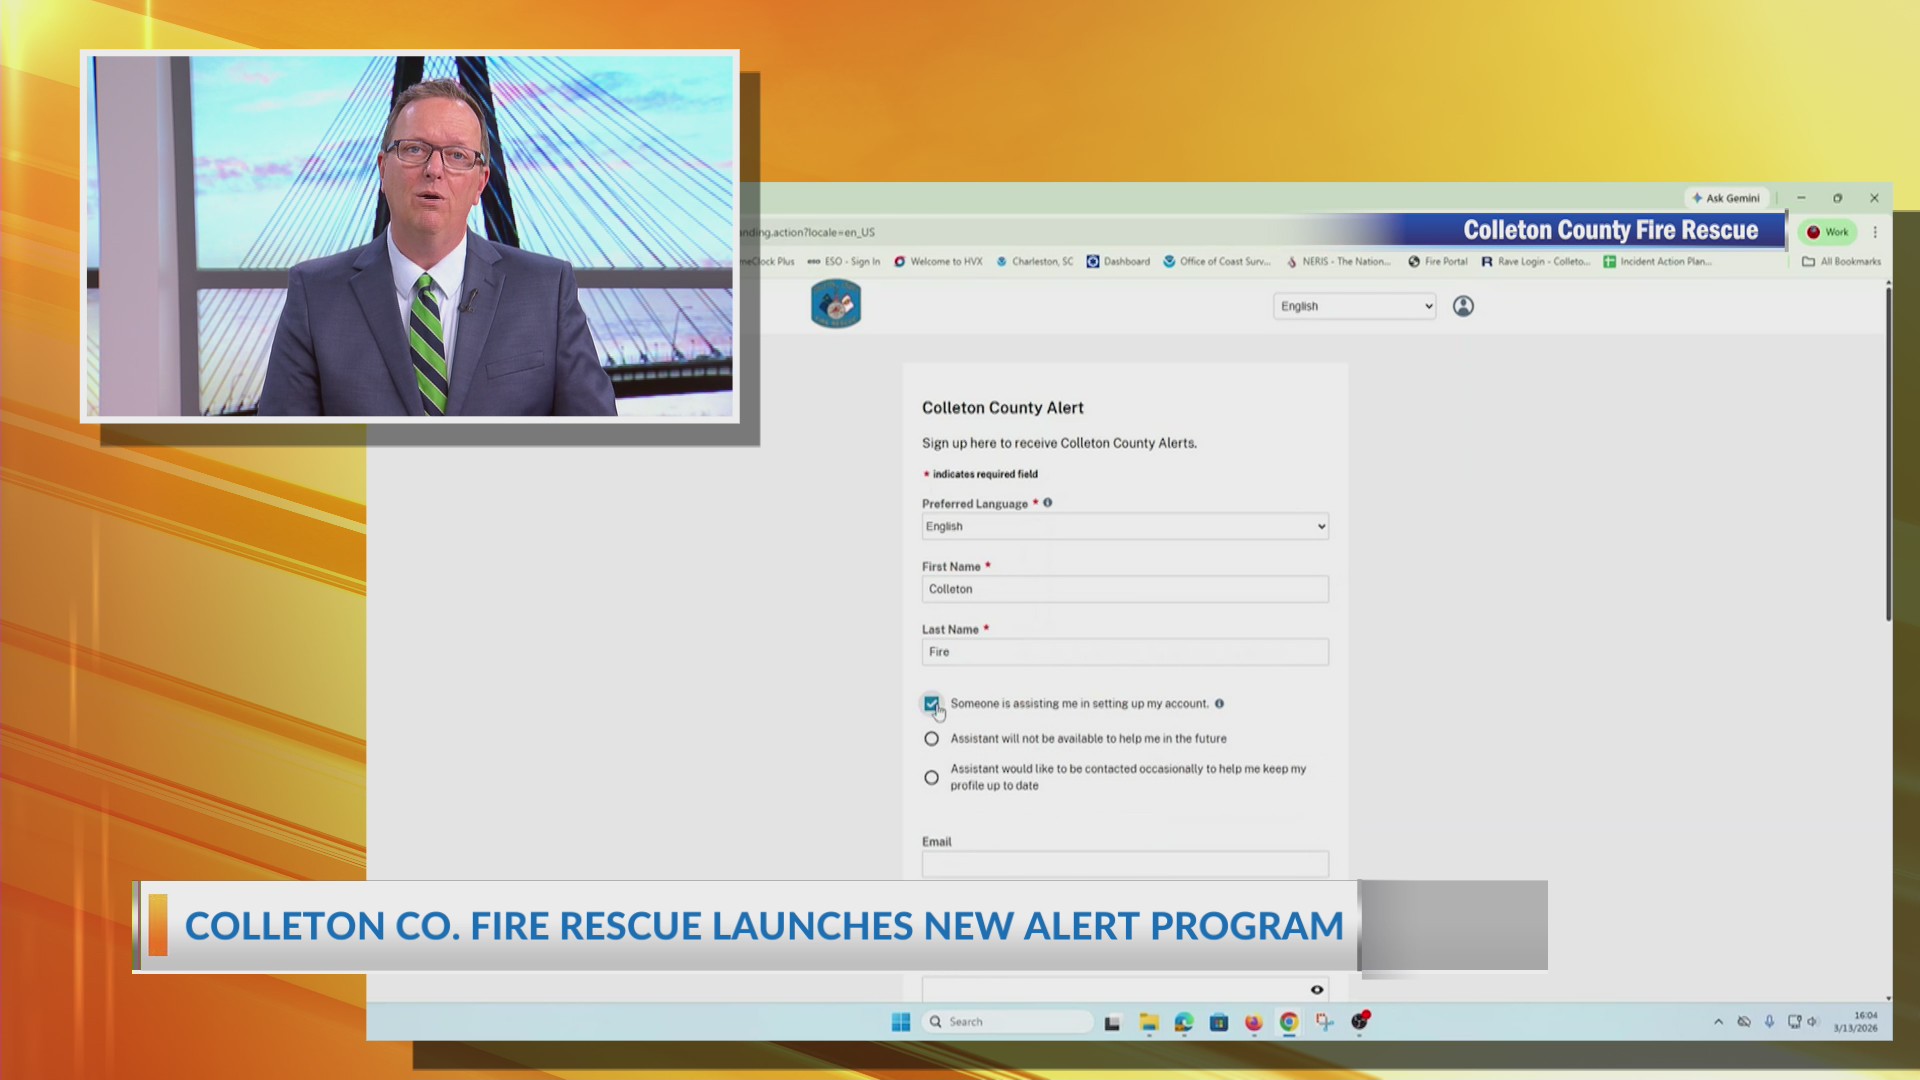Click the Colleton County Fire Rescue logo
This screenshot has width=1920, height=1080.
point(836,304)
